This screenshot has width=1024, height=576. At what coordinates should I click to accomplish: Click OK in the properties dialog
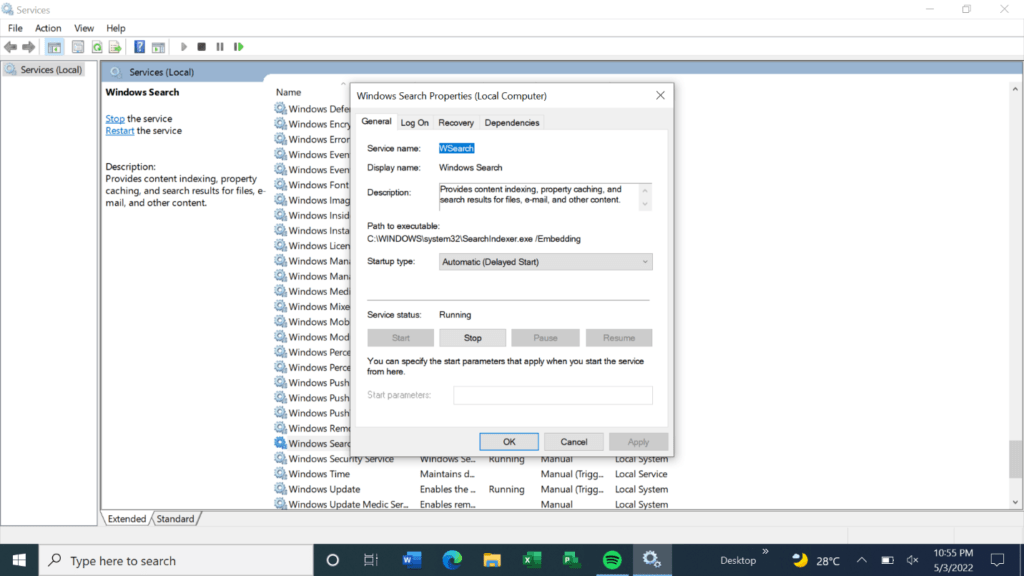click(509, 441)
